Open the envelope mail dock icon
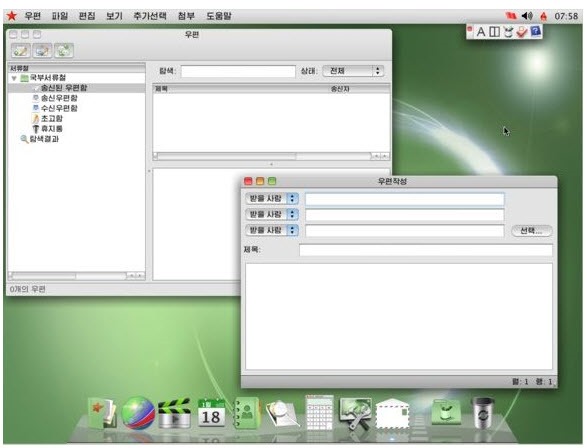The width and height of the screenshot is (587, 448). coord(392,414)
